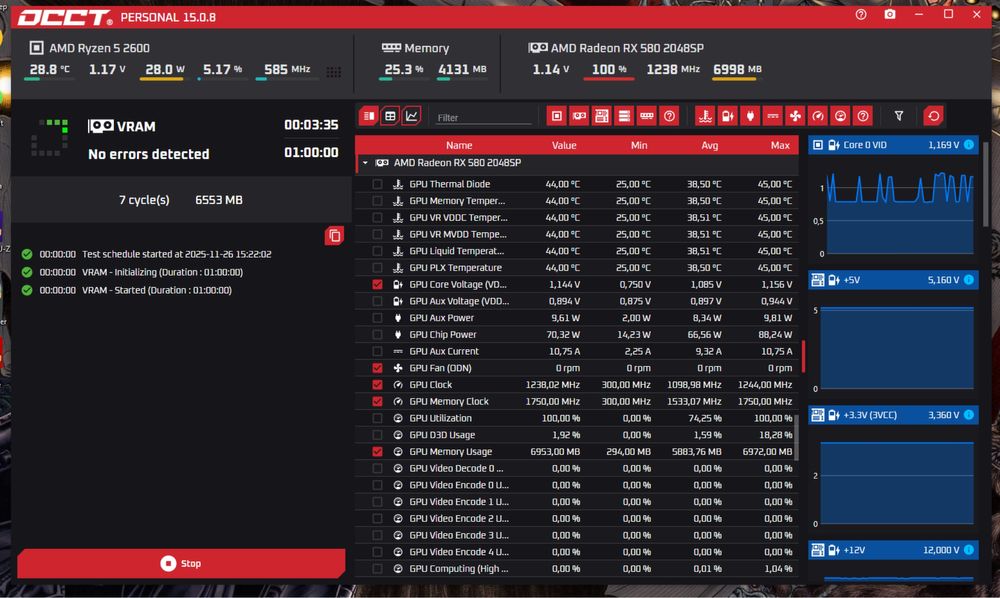
Task: Check the GPU Chip Power checkbox
Action: click(x=378, y=335)
